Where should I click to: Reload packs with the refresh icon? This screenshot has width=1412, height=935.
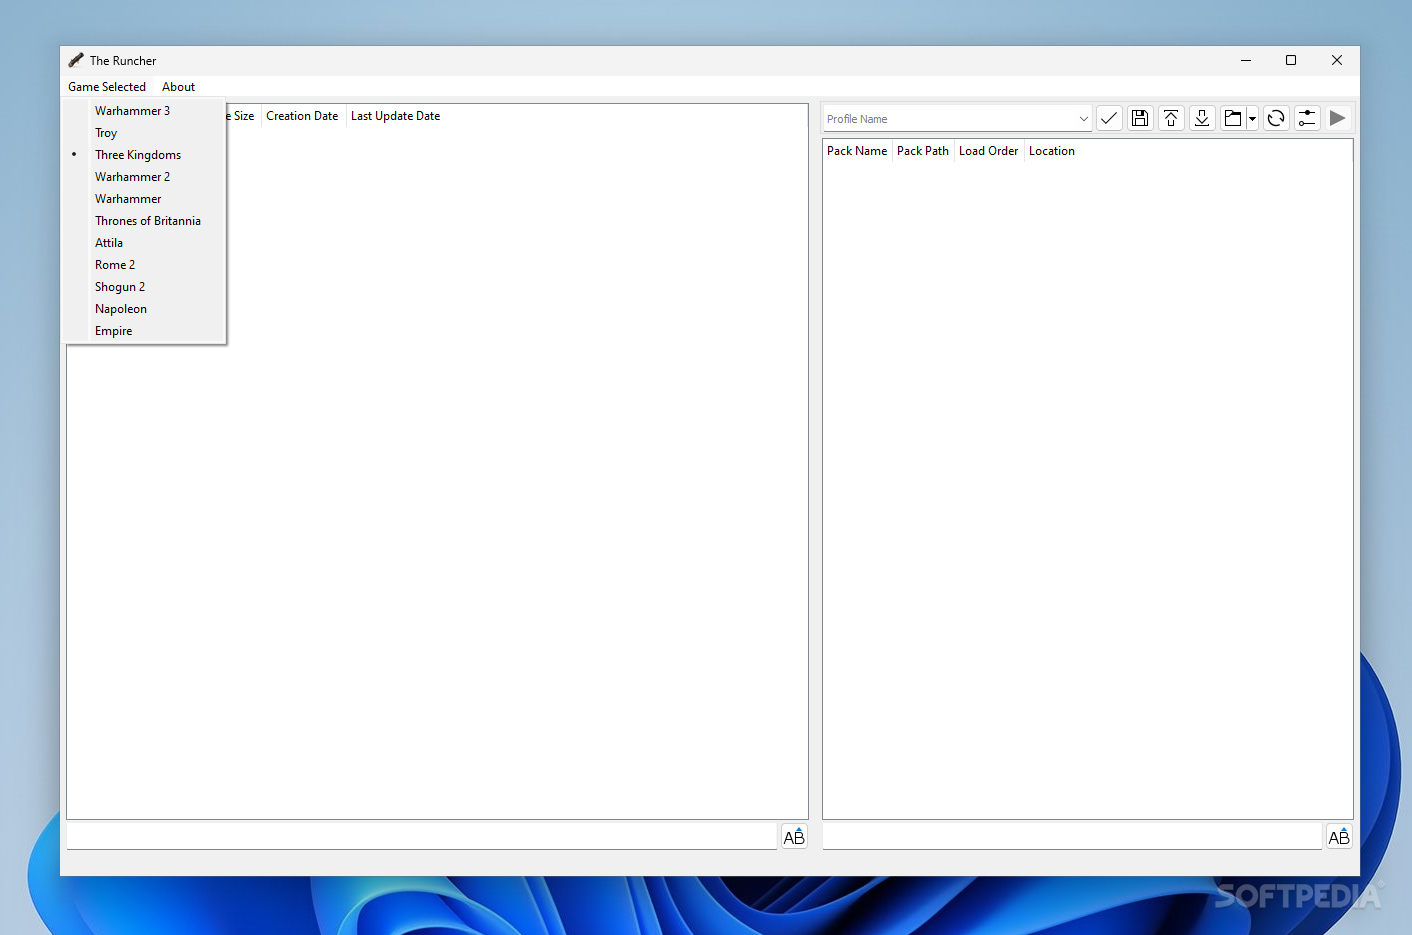coord(1276,118)
